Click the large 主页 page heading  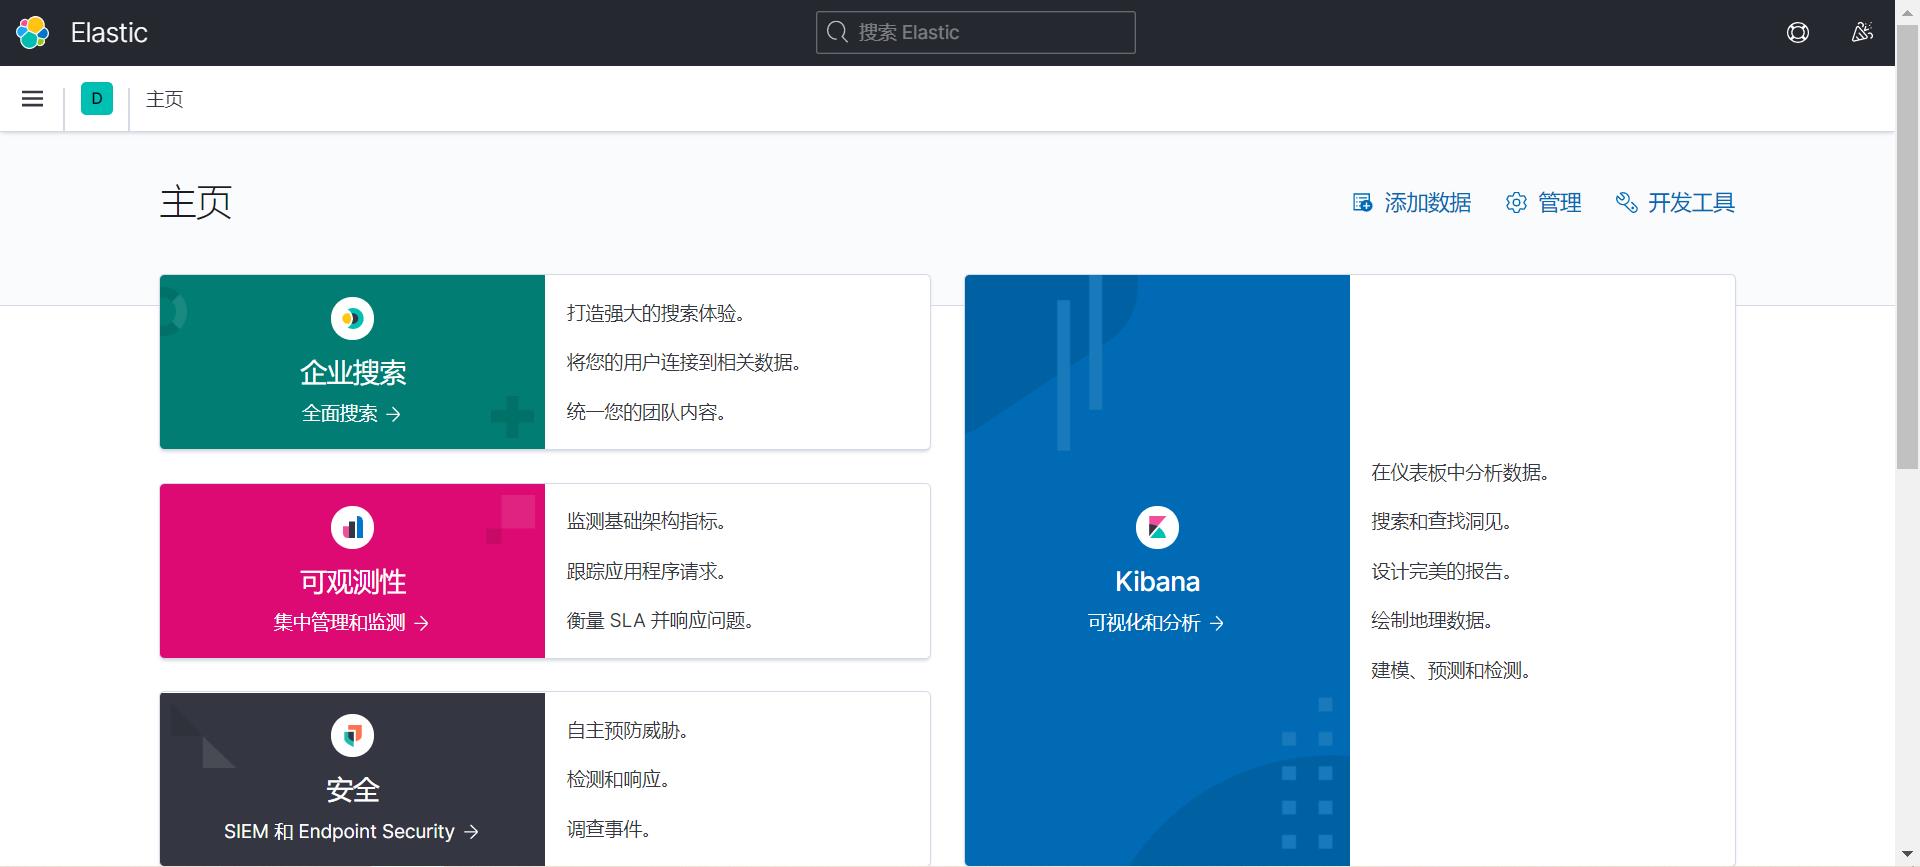(x=196, y=203)
